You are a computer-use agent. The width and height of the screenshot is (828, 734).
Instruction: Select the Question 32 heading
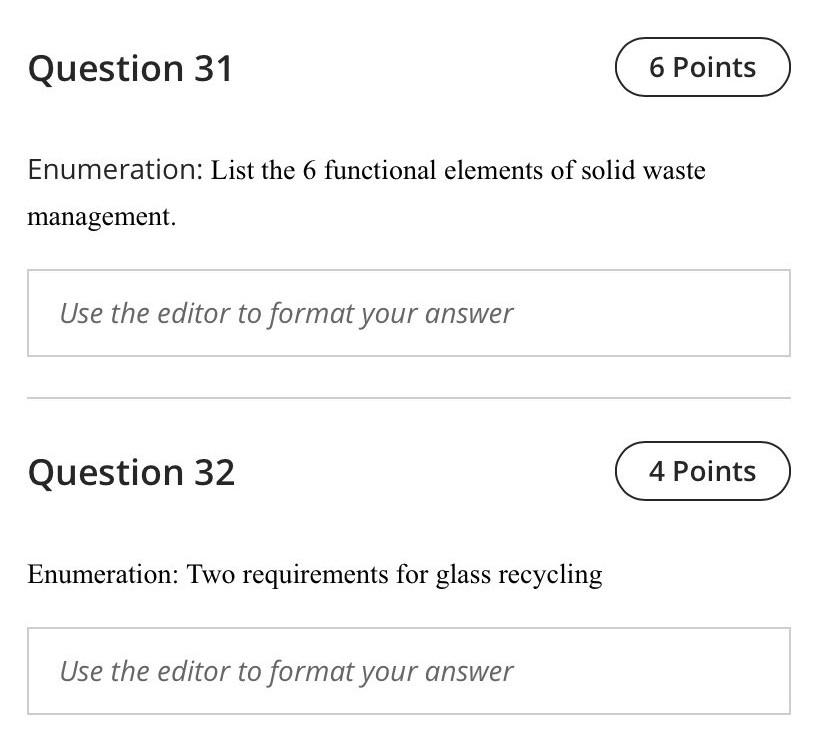coord(133,471)
